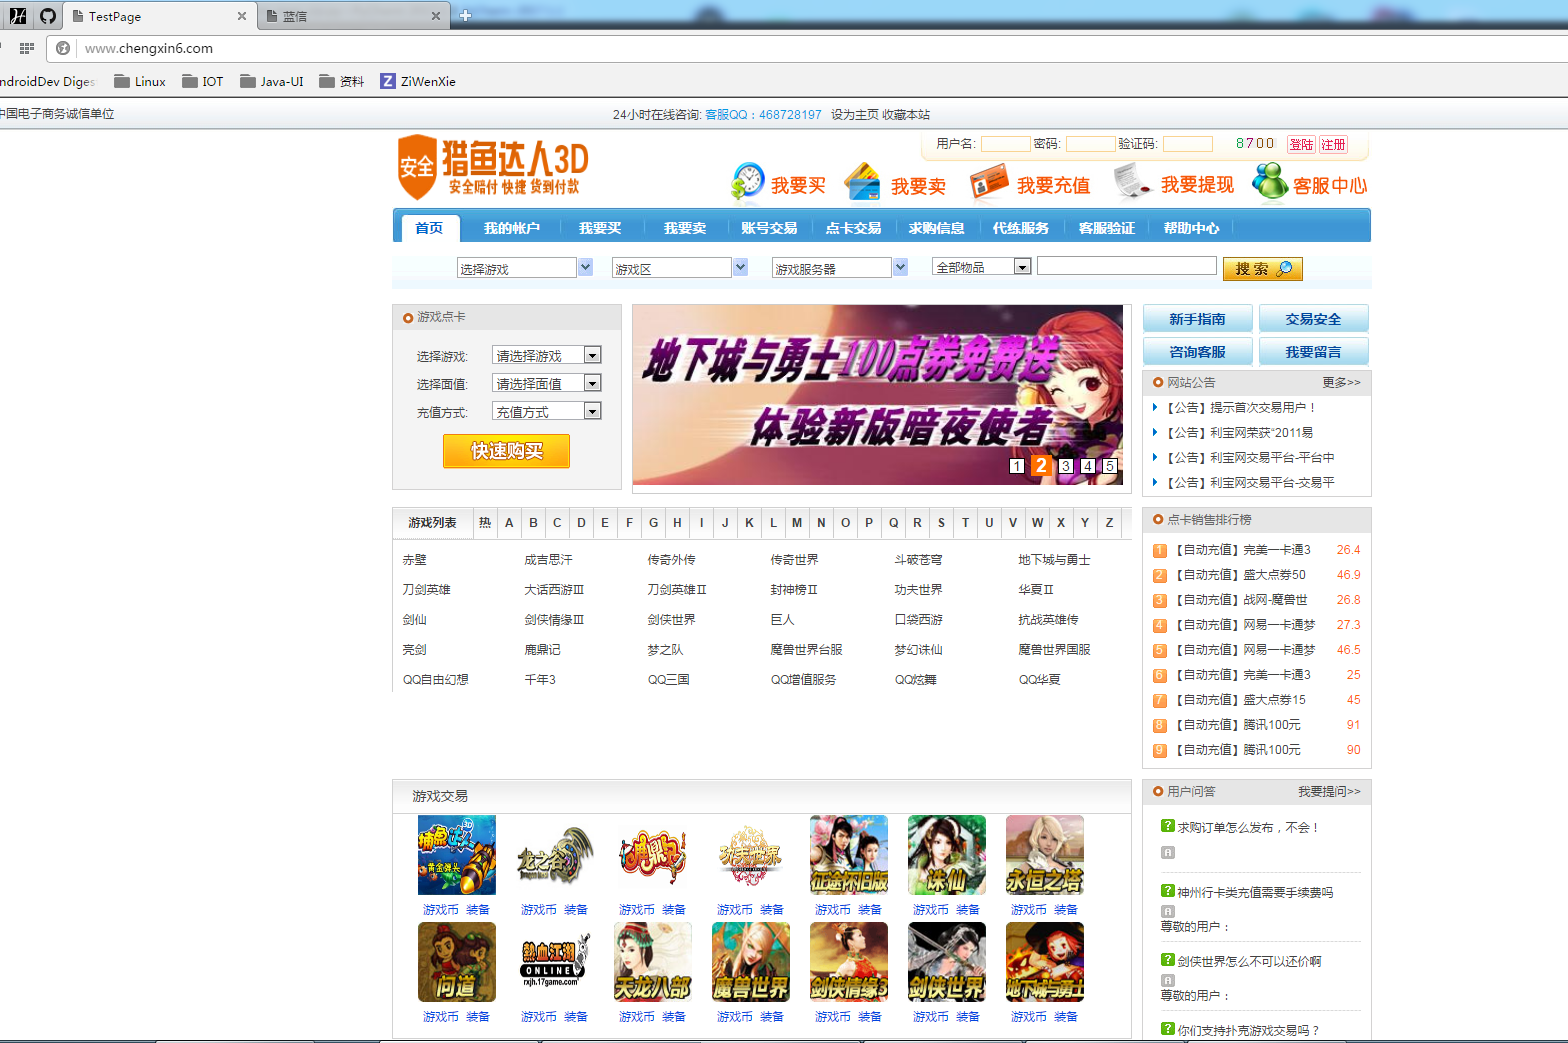Click the 我要提现 document icon
Screen dimensions: 1568x1043
[x=1133, y=182]
